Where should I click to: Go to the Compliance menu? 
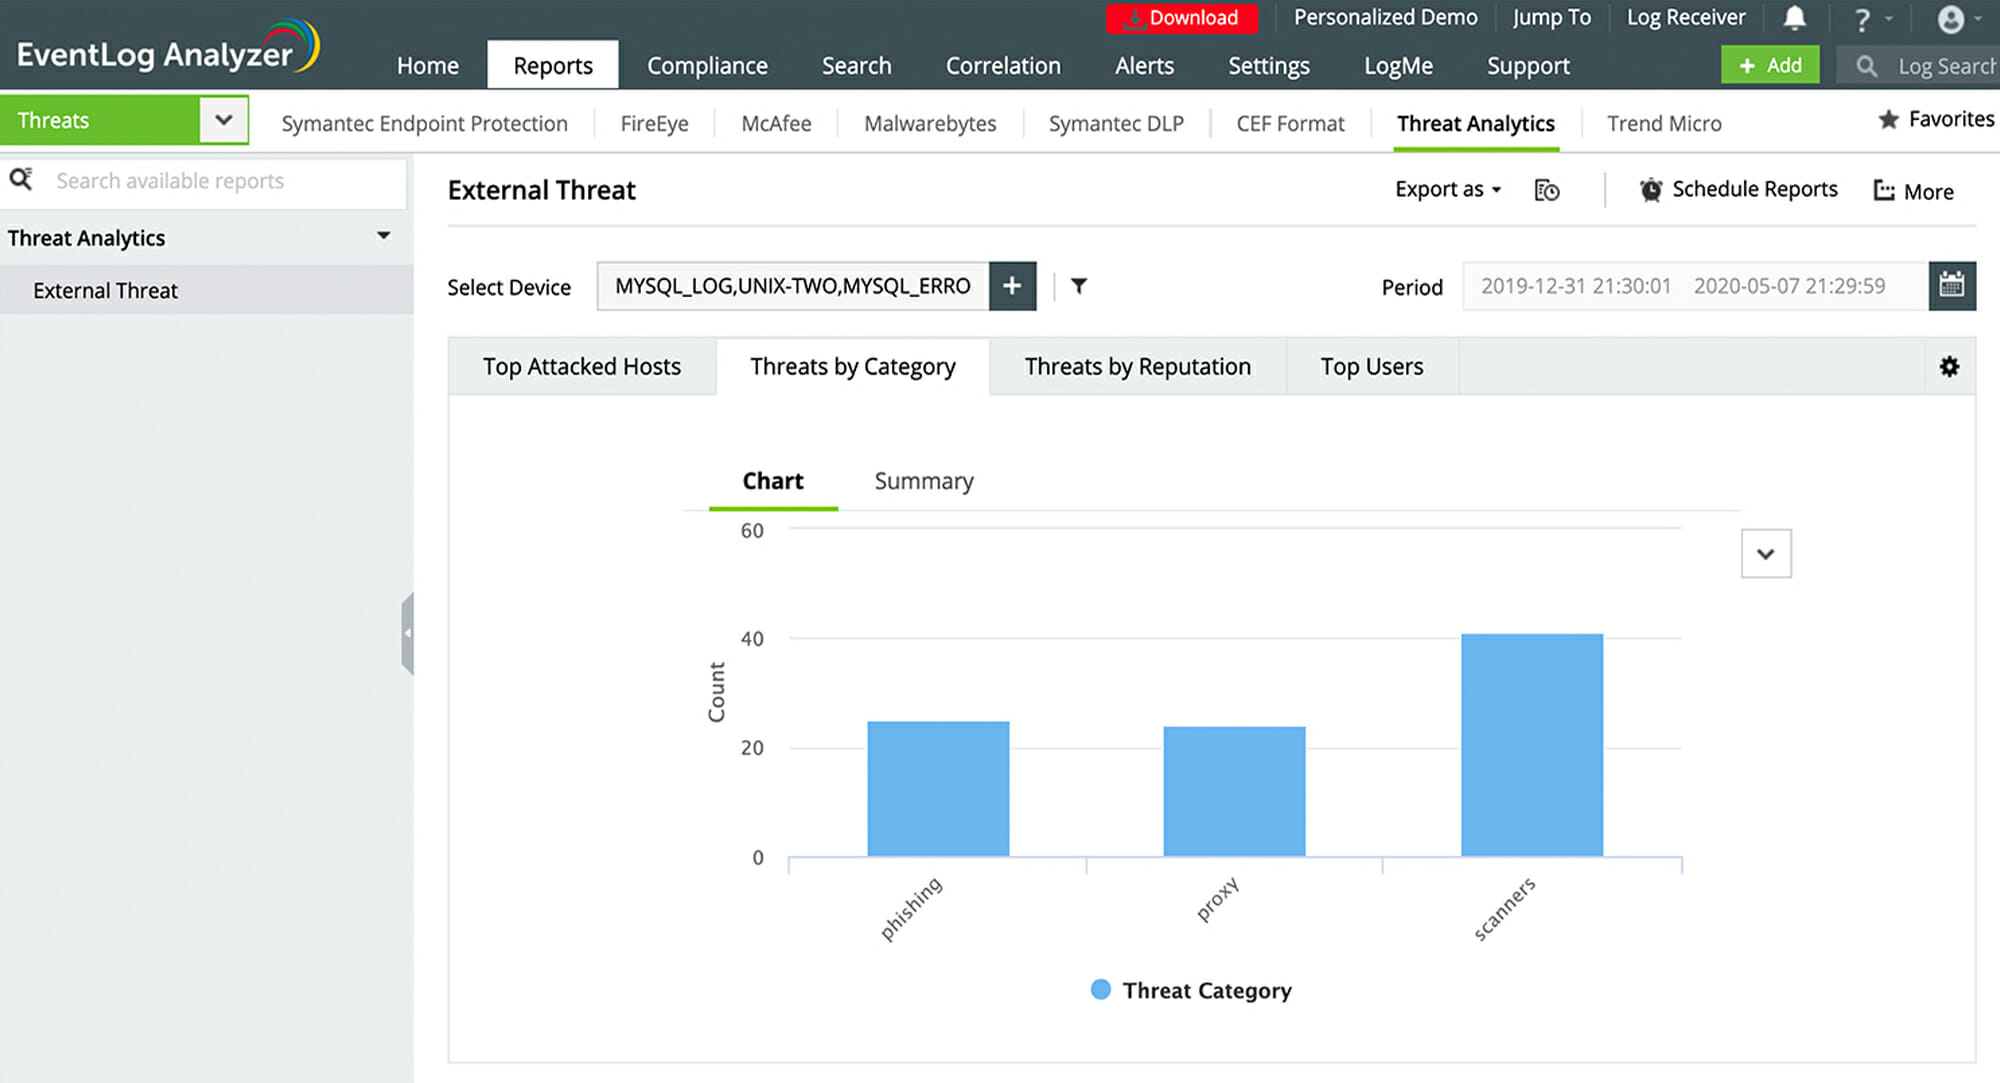tap(707, 66)
